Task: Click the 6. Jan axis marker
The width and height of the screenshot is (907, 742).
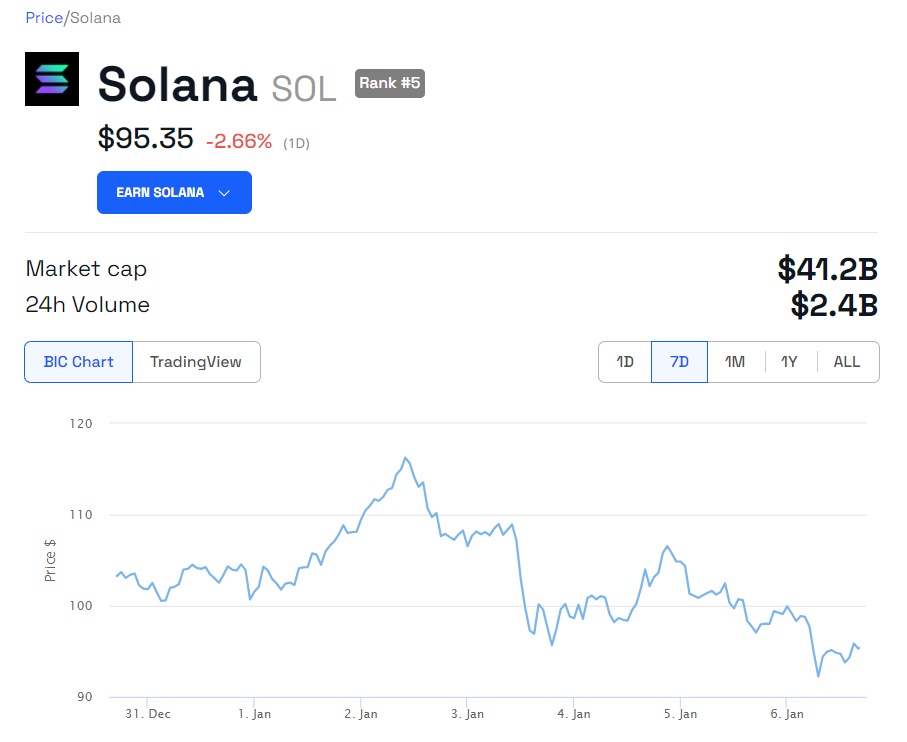Action: point(786,714)
